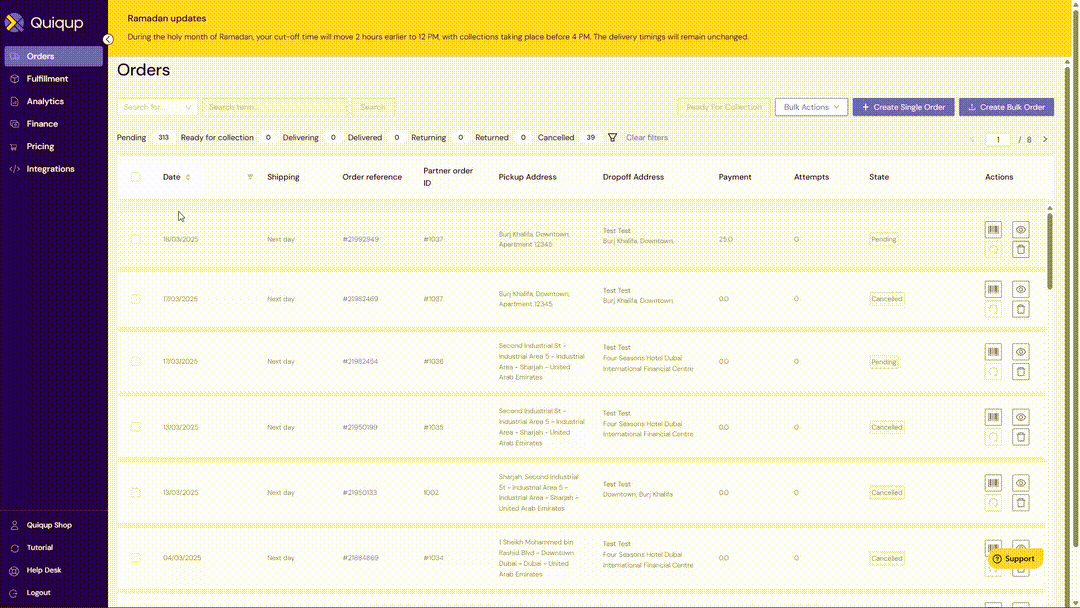Select the checkbox for order #21884869
The width and height of the screenshot is (1080, 608).
pyautogui.click(x=136, y=558)
